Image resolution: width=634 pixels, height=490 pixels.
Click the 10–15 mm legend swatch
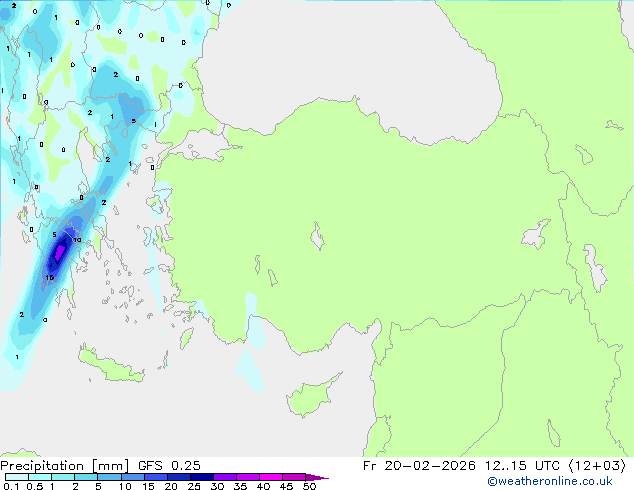coord(133,477)
